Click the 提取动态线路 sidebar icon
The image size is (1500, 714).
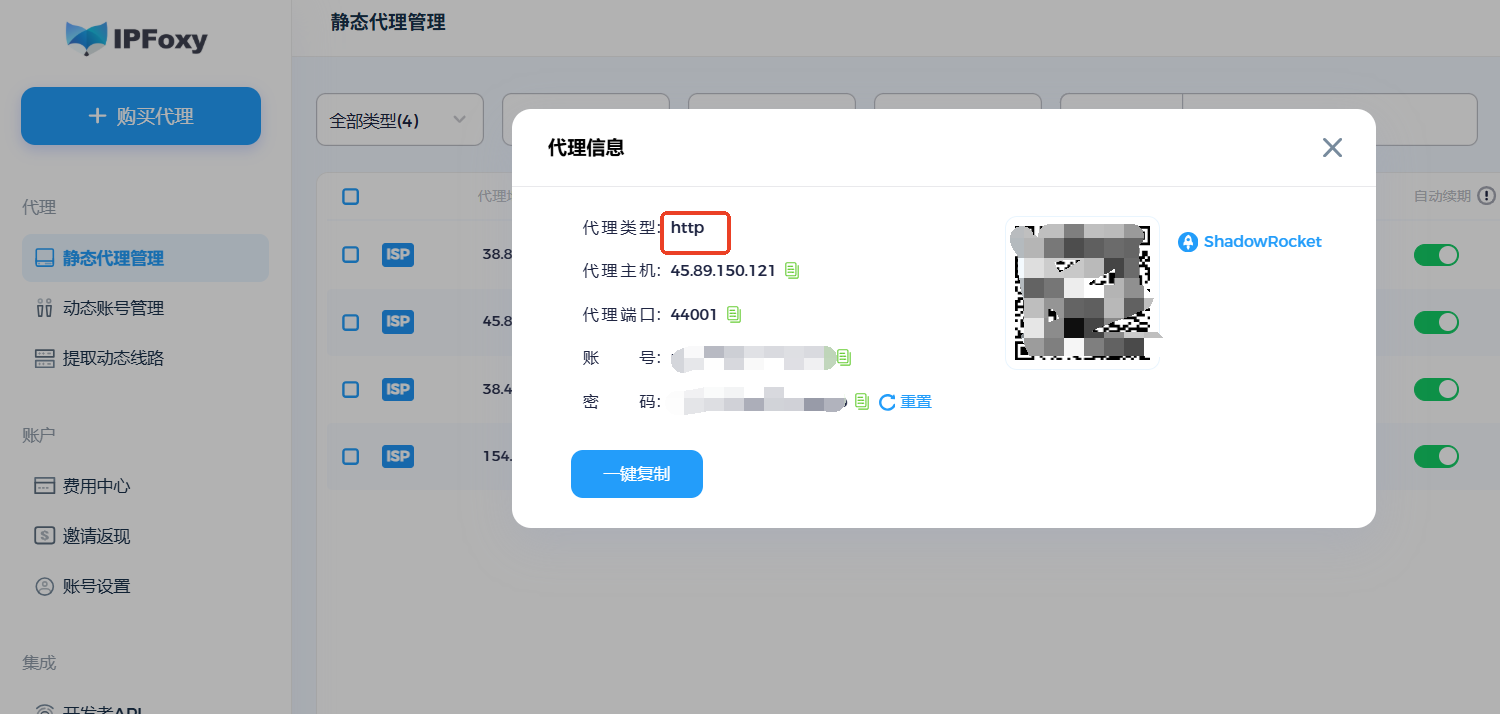click(44, 358)
